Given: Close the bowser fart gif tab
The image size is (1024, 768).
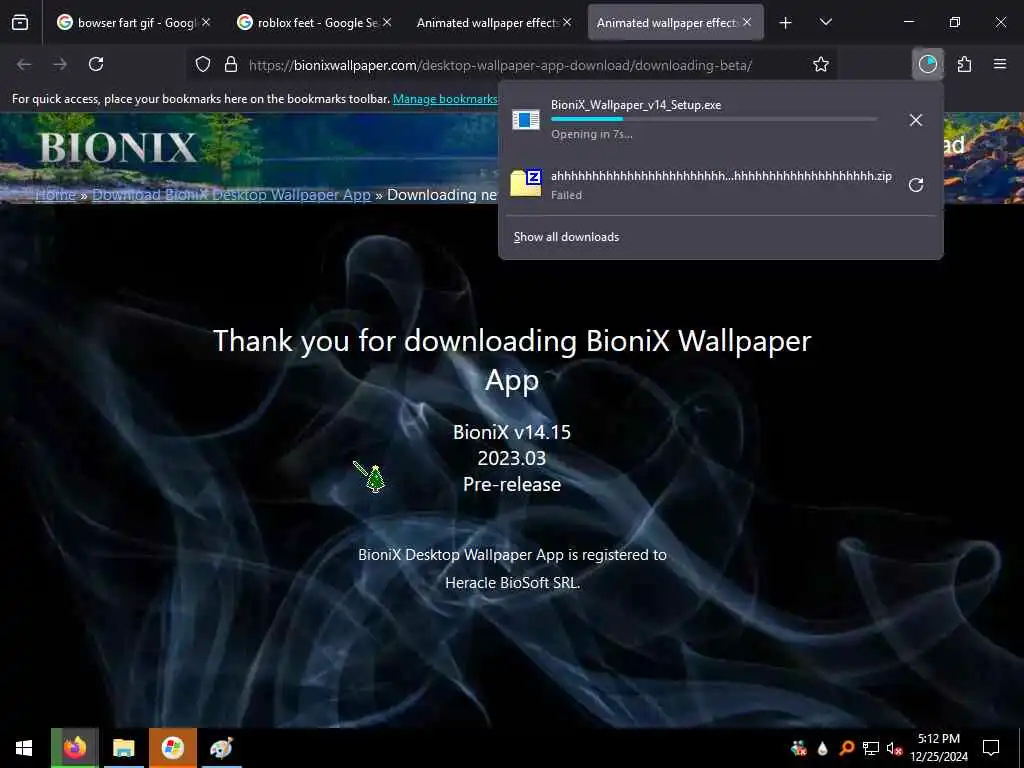Looking at the screenshot, I should (x=206, y=22).
